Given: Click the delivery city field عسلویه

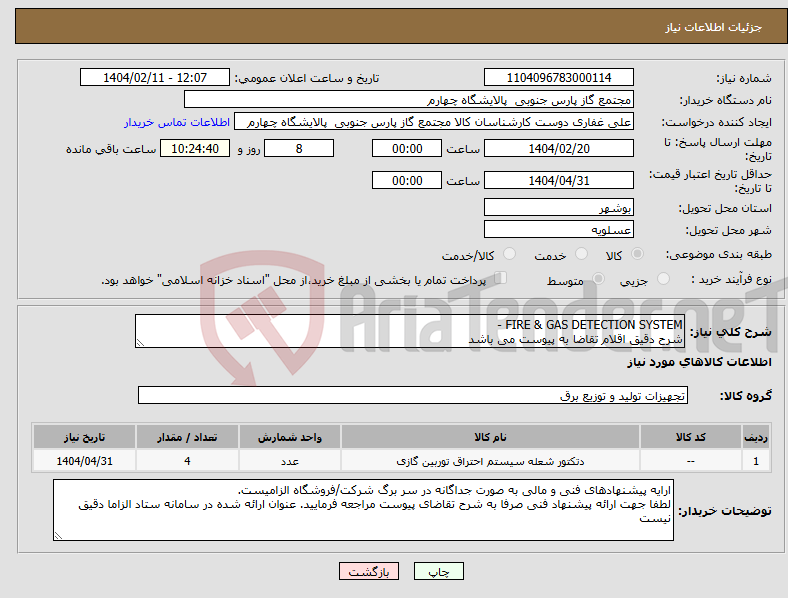Looking at the screenshot, I should pyautogui.click(x=558, y=229).
